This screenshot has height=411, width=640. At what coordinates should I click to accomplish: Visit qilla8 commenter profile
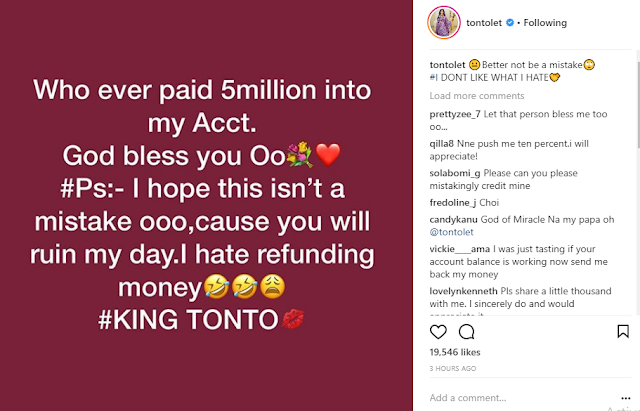coord(442,144)
